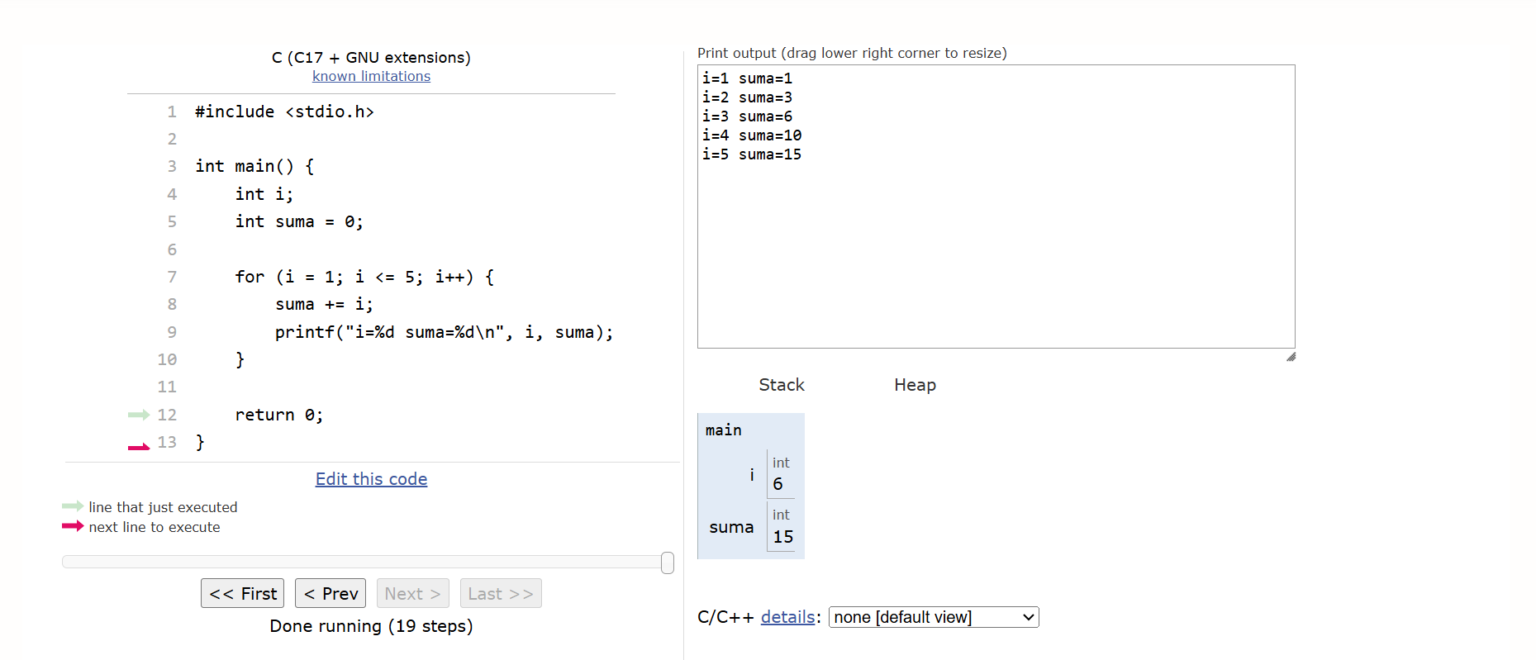1536x660 pixels.
Task: Click output line 'i=1 suma=1'
Action: point(747,78)
